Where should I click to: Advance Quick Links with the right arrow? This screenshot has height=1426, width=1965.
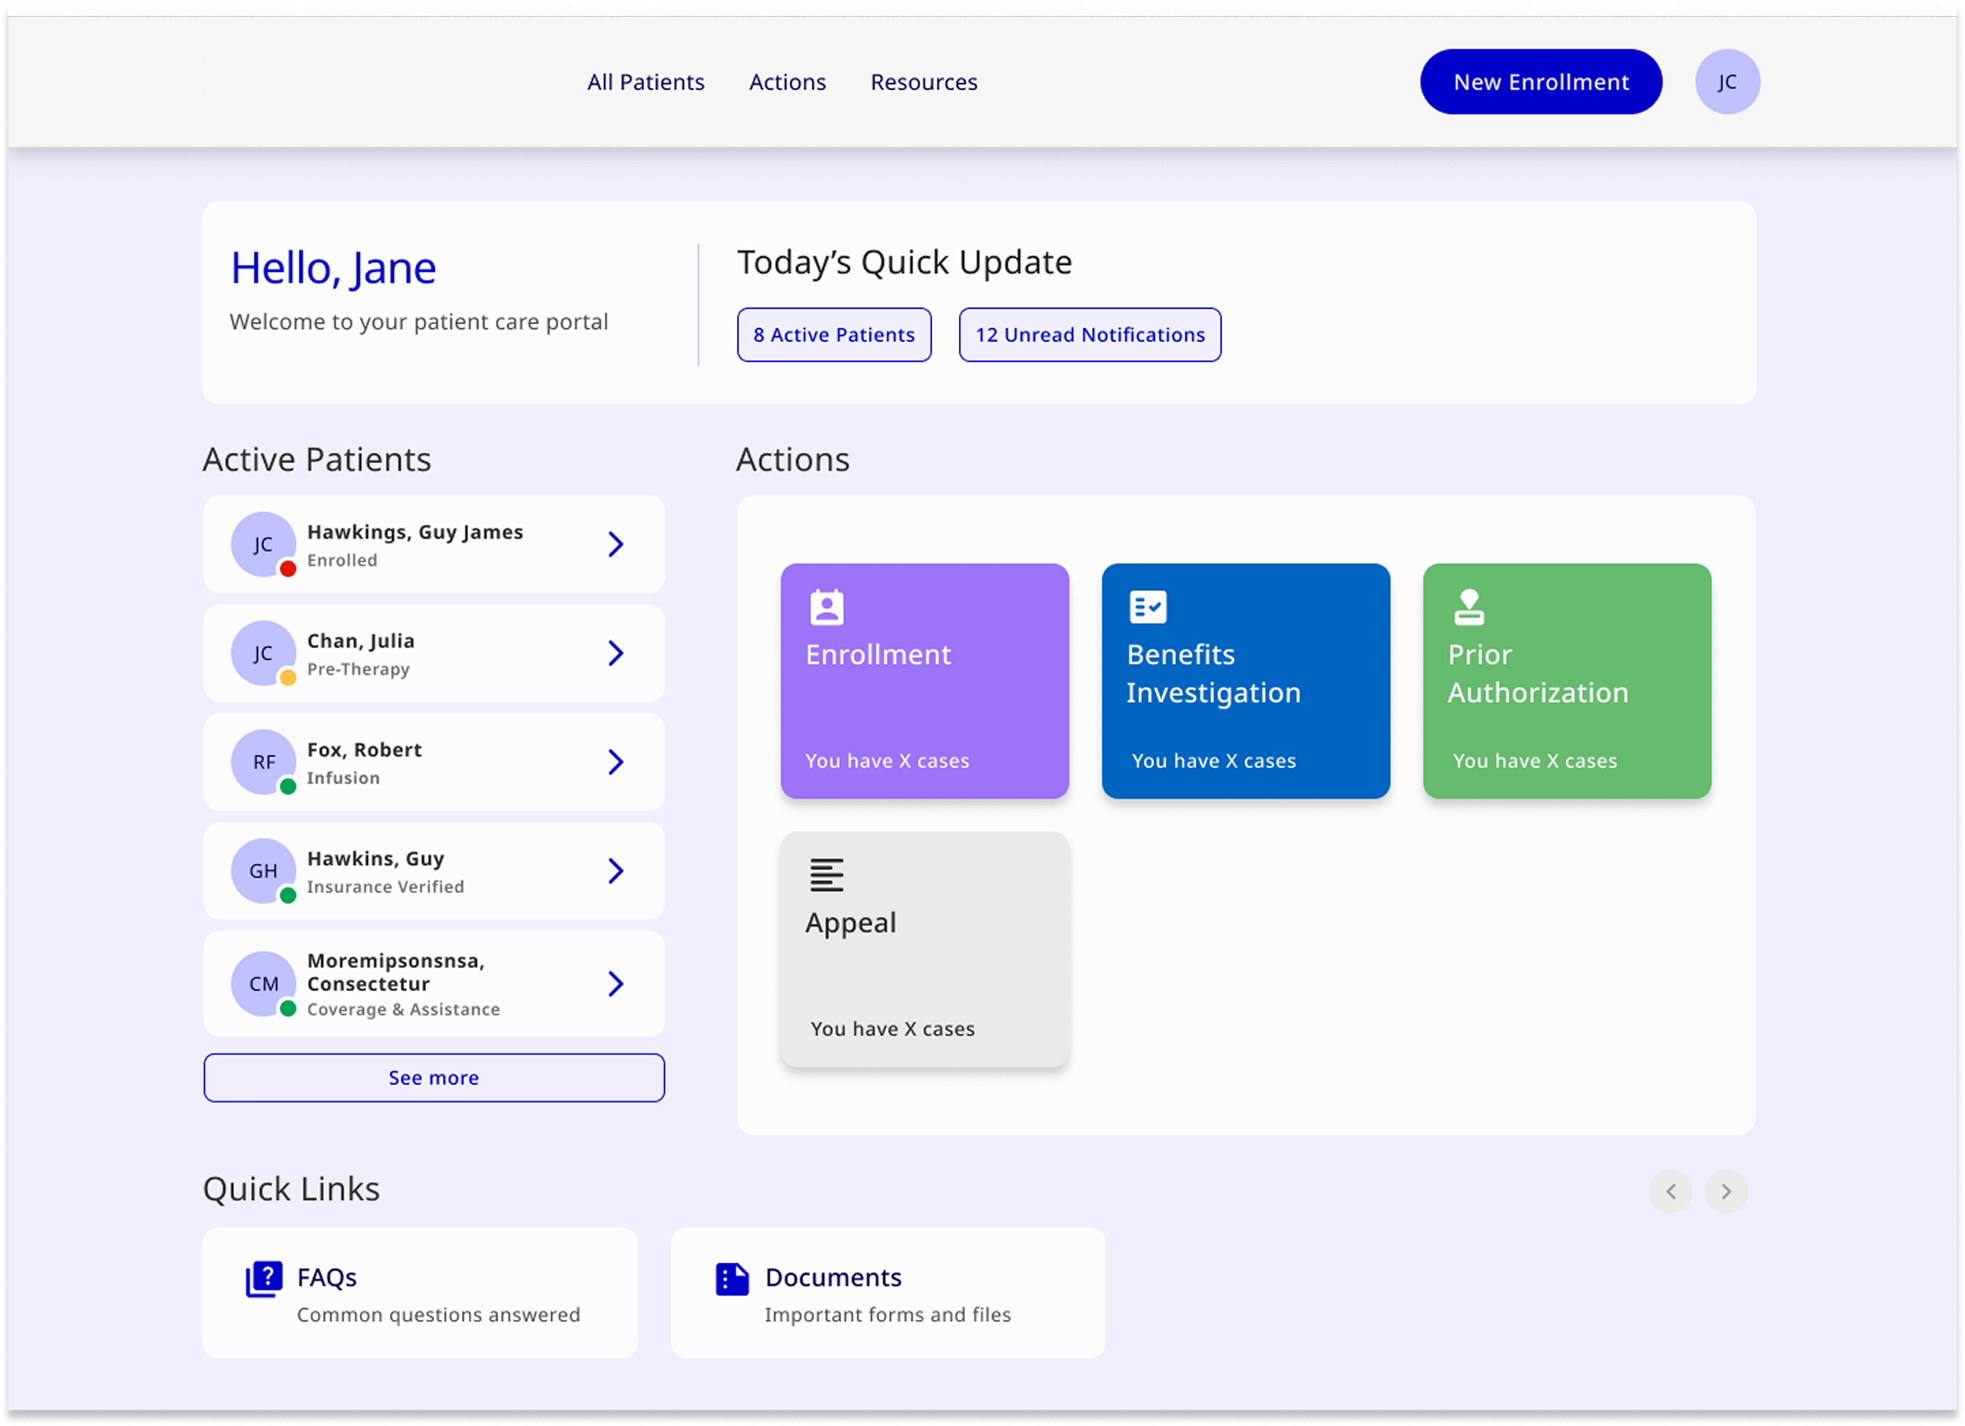[1725, 1191]
